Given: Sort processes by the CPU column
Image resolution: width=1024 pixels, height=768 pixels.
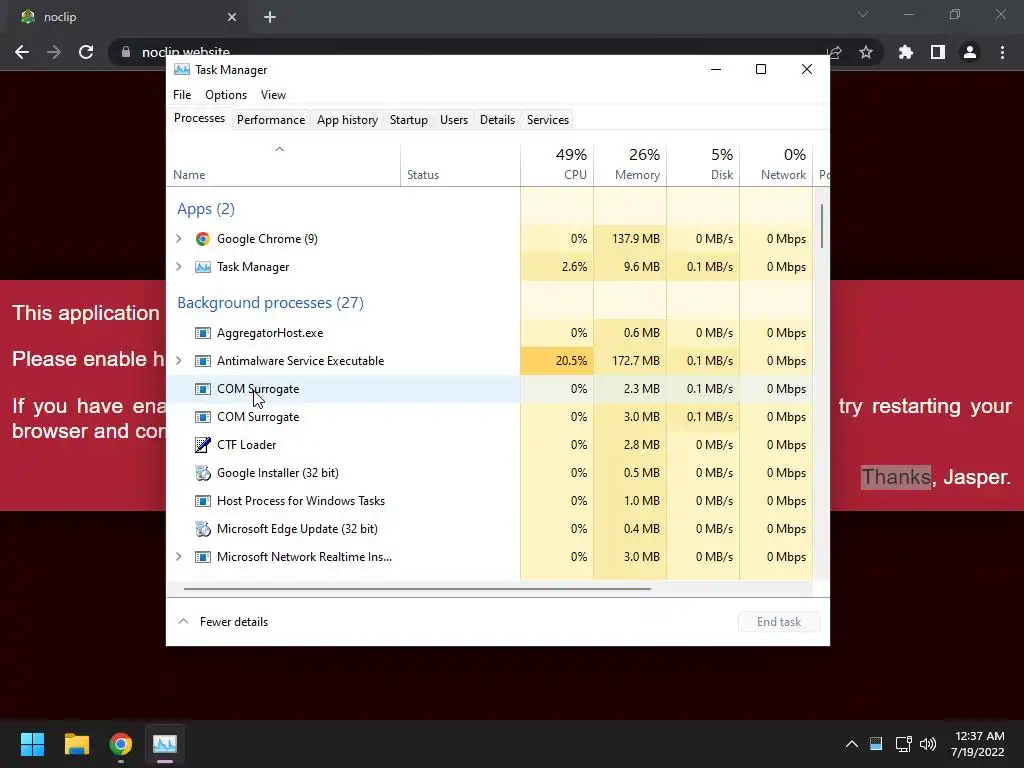Looking at the screenshot, I should coord(557,165).
